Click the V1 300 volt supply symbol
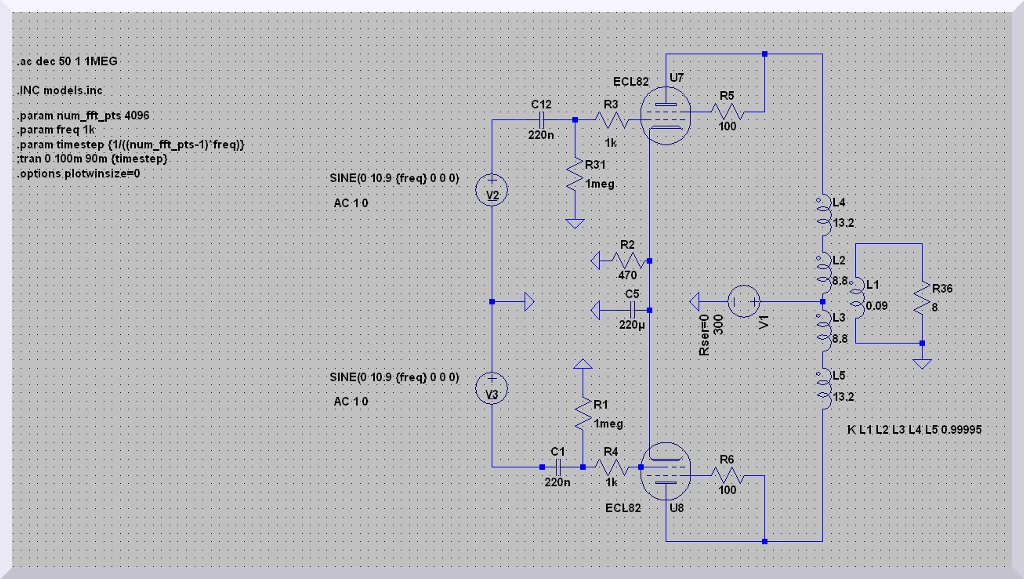 [x=743, y=300]
